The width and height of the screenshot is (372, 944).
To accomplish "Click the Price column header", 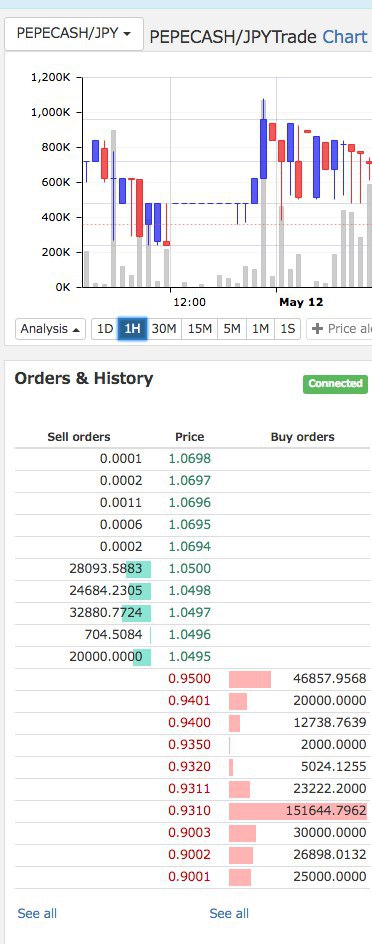I will click(190, 437).
